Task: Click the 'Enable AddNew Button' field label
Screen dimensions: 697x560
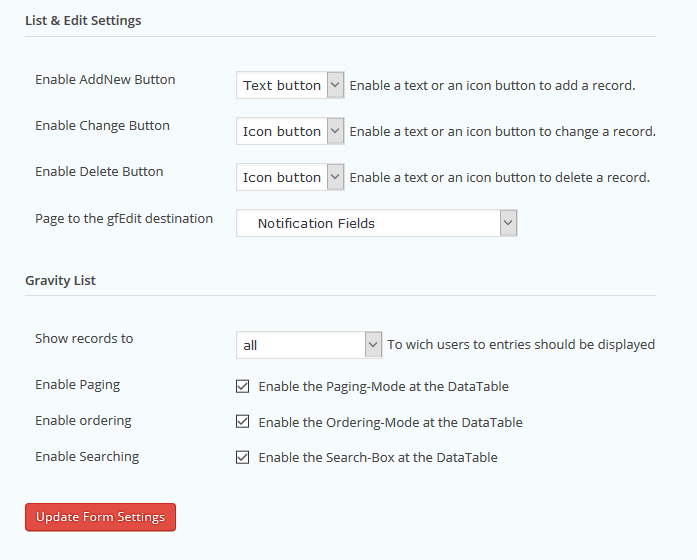Action: [105, 80]
